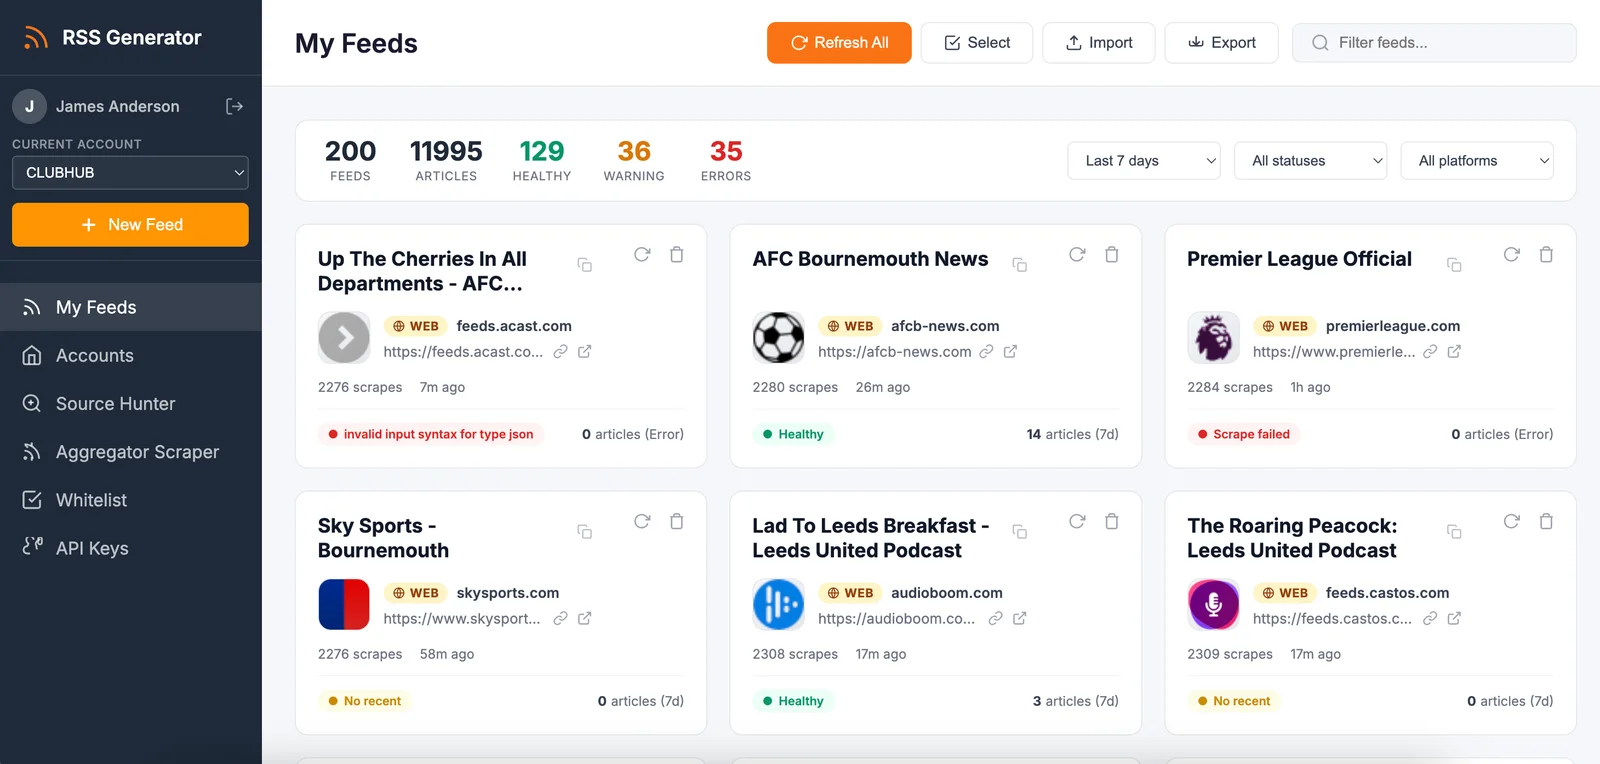Screen dimensions: 1600x764
Task: Delete the Roaring Peacock podcast feed
Action: tap(1546, 522)
